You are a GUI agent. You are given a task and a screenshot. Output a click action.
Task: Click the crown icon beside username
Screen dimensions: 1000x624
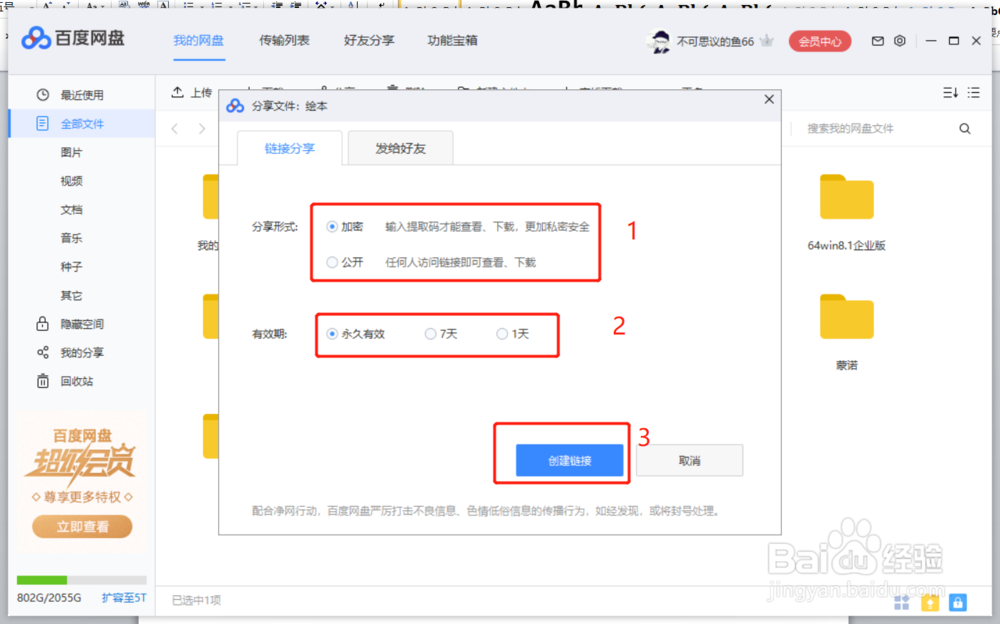pyautogui.click(x=767, y=41)
